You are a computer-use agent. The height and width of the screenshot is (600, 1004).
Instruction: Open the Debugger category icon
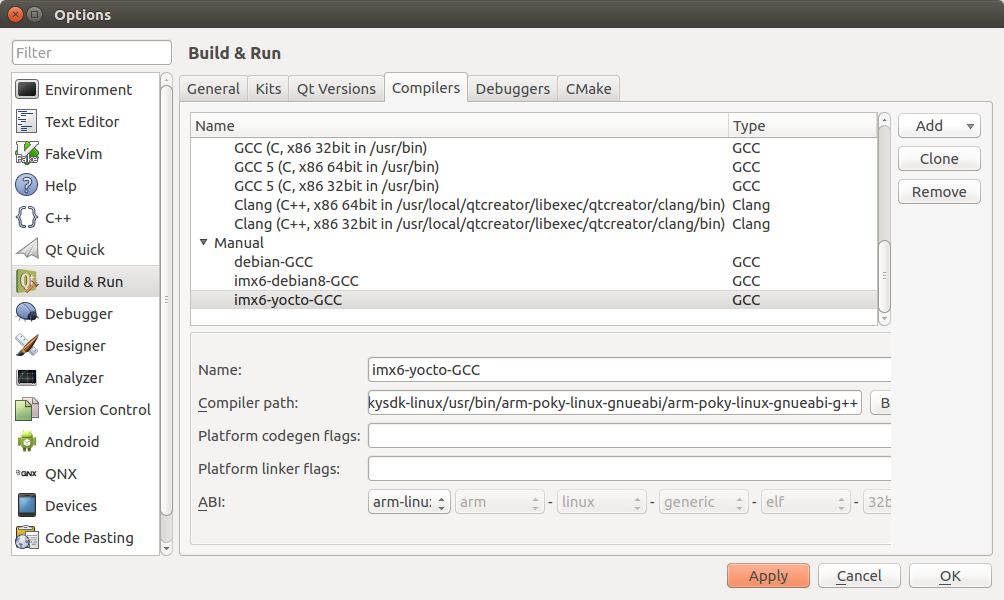28,314
